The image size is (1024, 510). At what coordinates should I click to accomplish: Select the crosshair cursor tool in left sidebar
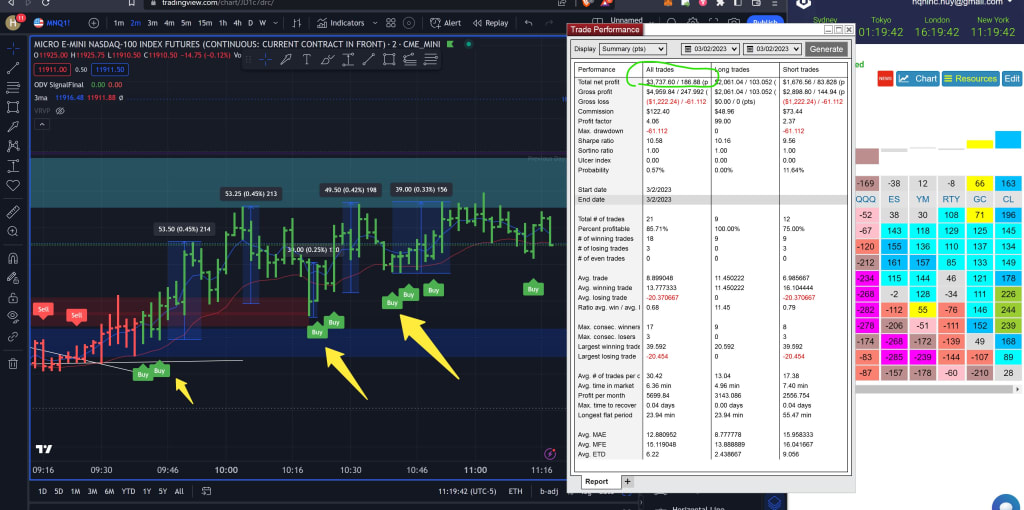click(x=13, y=48)
